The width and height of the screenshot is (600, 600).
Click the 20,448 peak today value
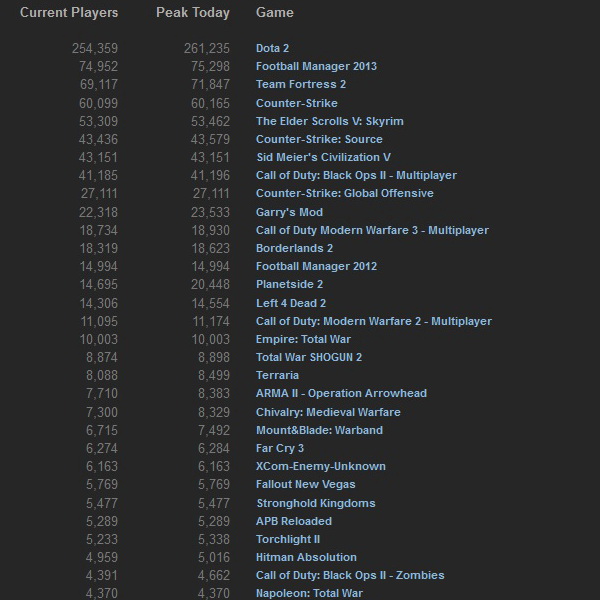pos(210,284)
